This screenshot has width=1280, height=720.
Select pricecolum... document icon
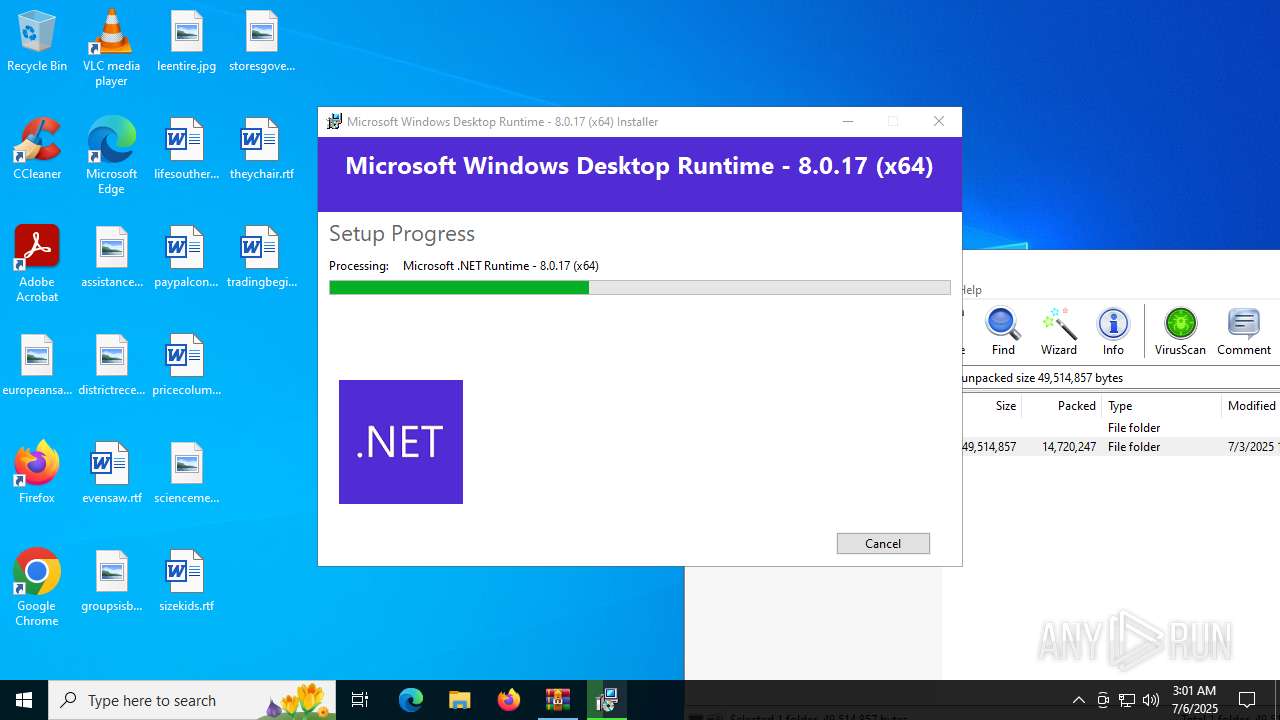(186, 366)
